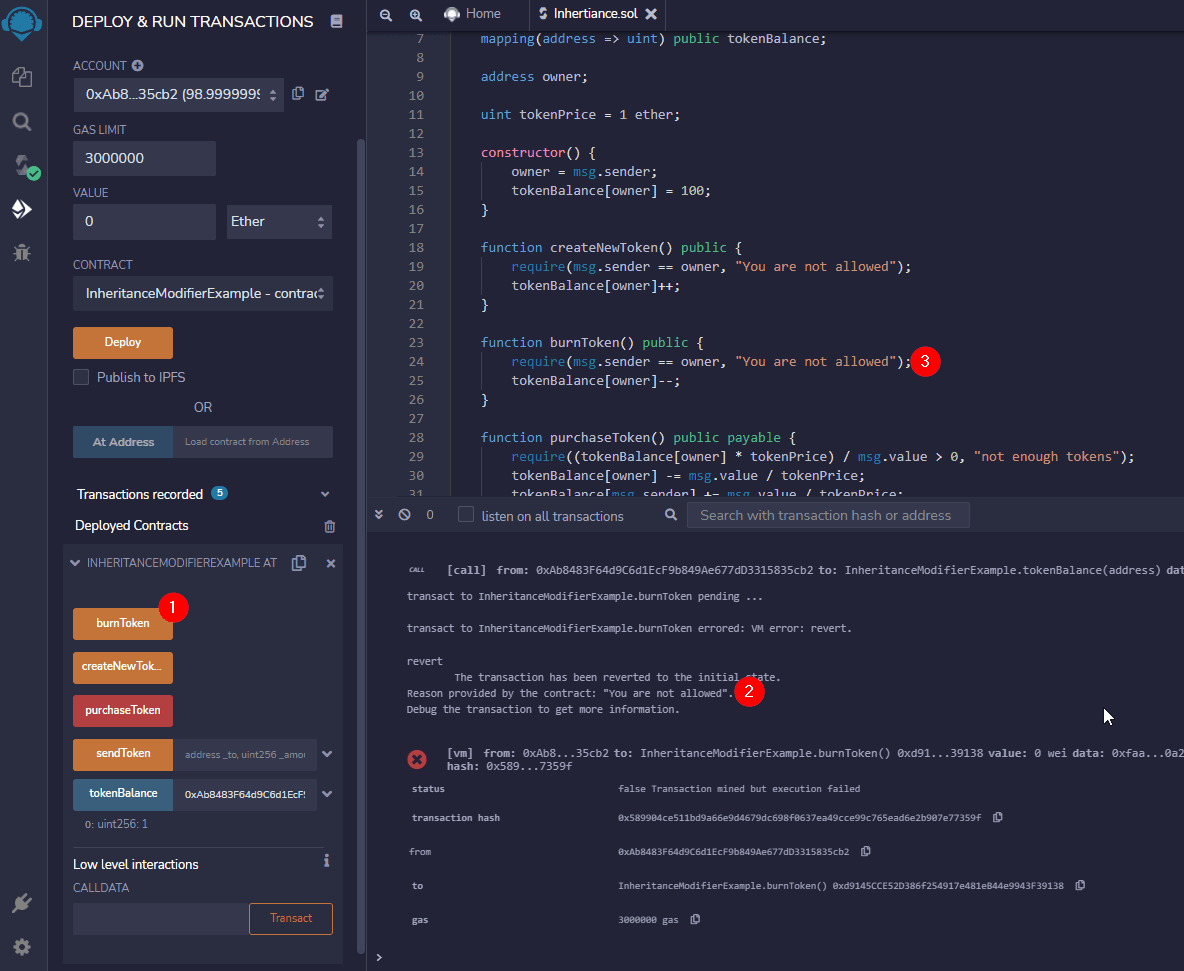Click the sendToken parameters input field
The image size is (1184, 971).
point(245,755)
